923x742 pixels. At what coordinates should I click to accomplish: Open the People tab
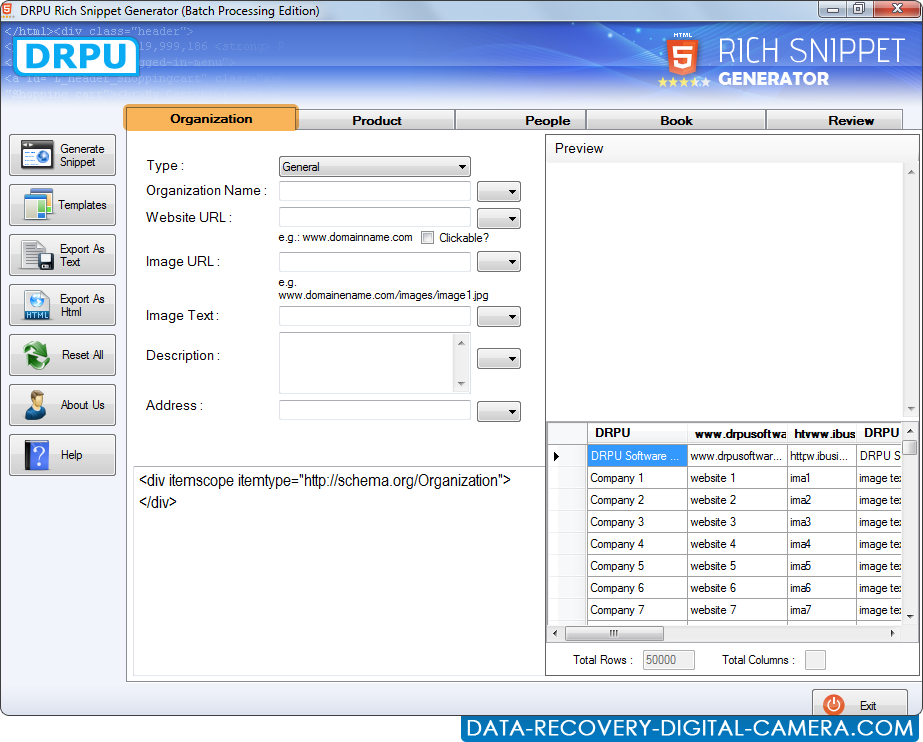(x=520, y=120)
